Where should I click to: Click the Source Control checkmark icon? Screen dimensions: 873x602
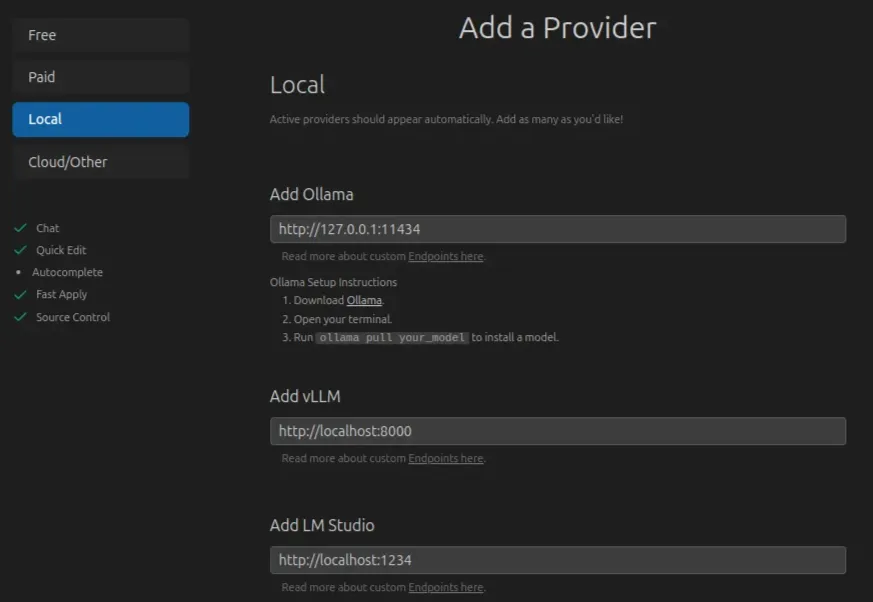tap(22, 317)
